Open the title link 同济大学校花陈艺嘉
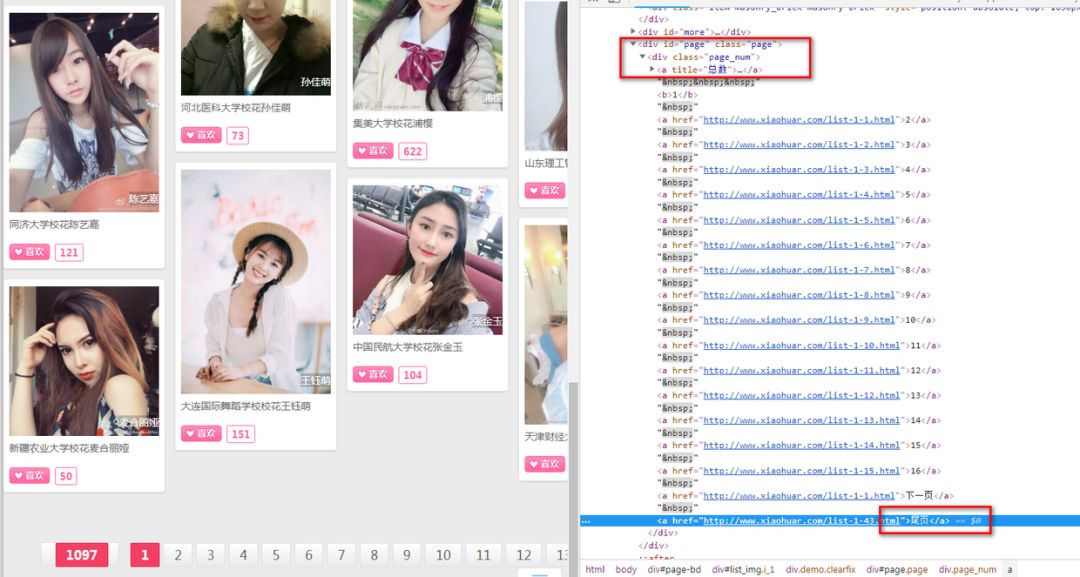1080x577 pixels. point(54,224)
